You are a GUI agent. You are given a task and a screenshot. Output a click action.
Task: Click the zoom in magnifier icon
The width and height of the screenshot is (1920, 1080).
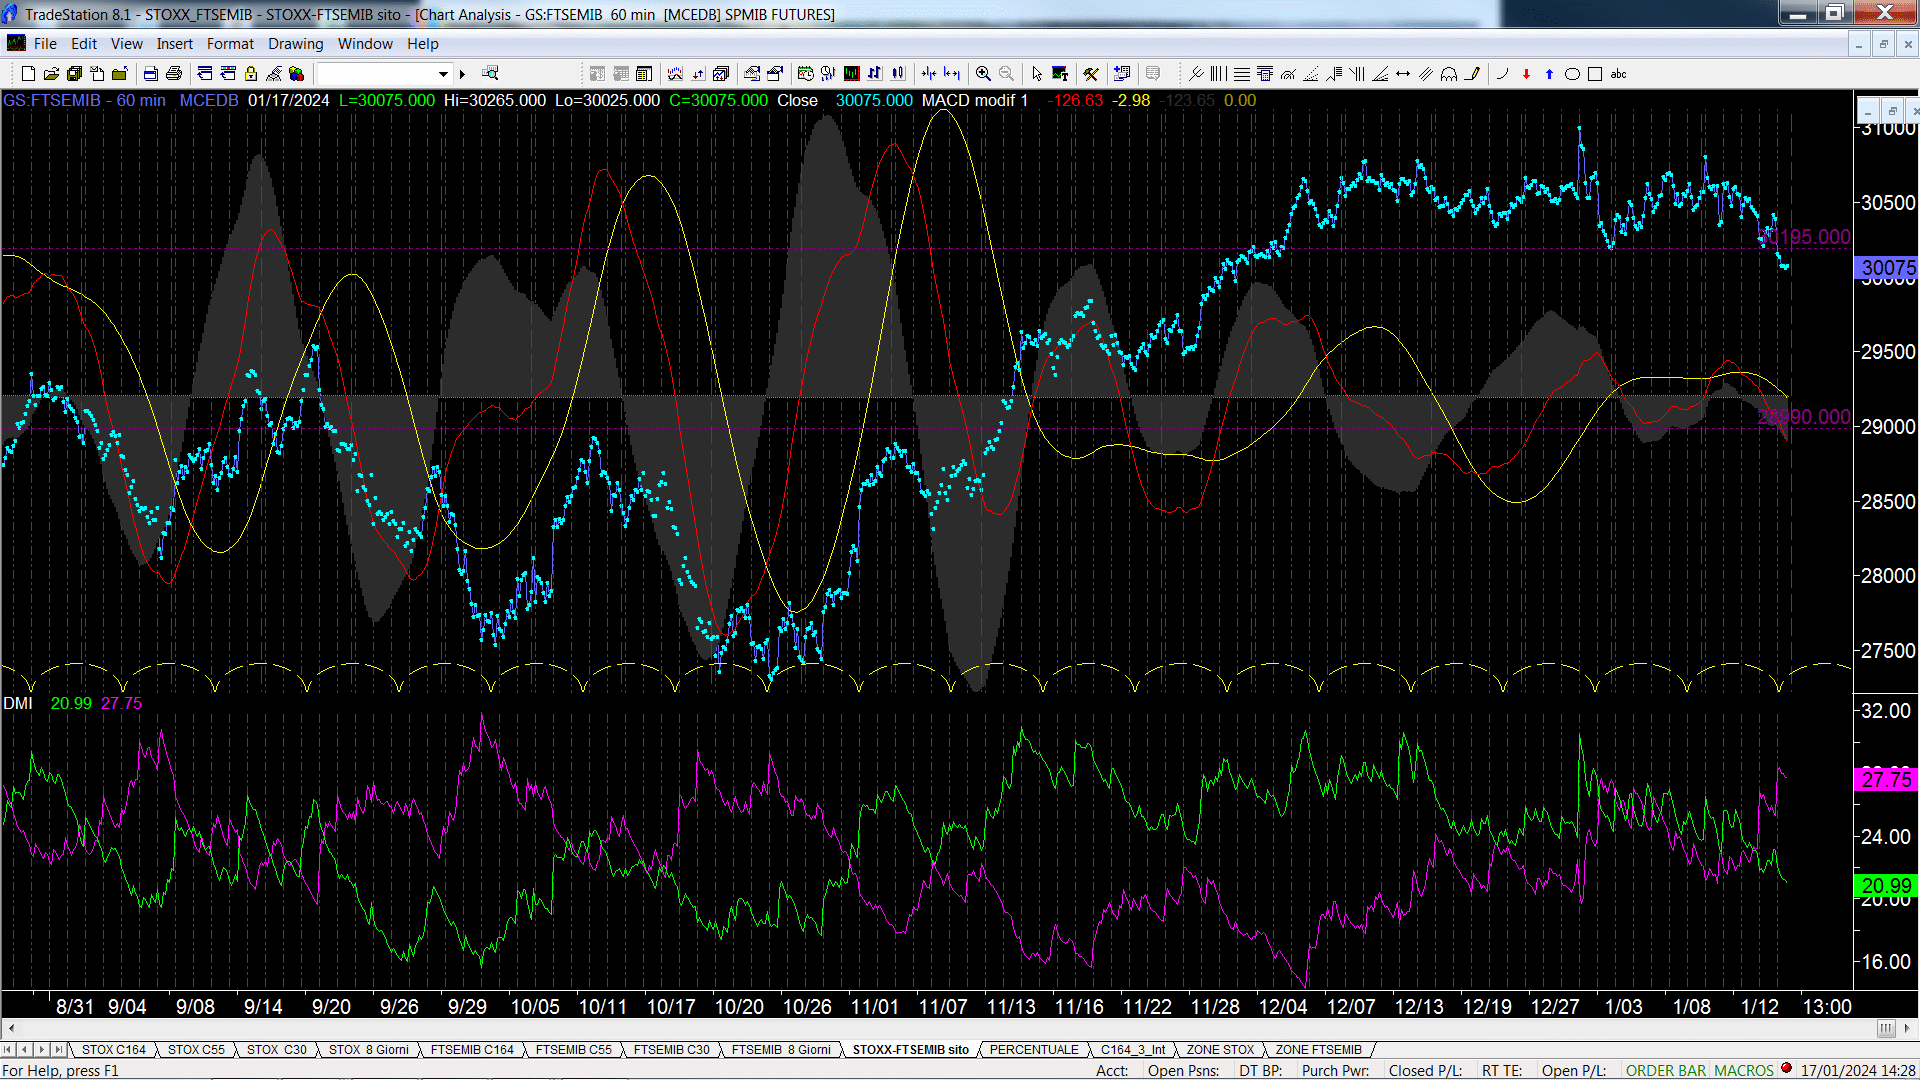coord(983,74)
